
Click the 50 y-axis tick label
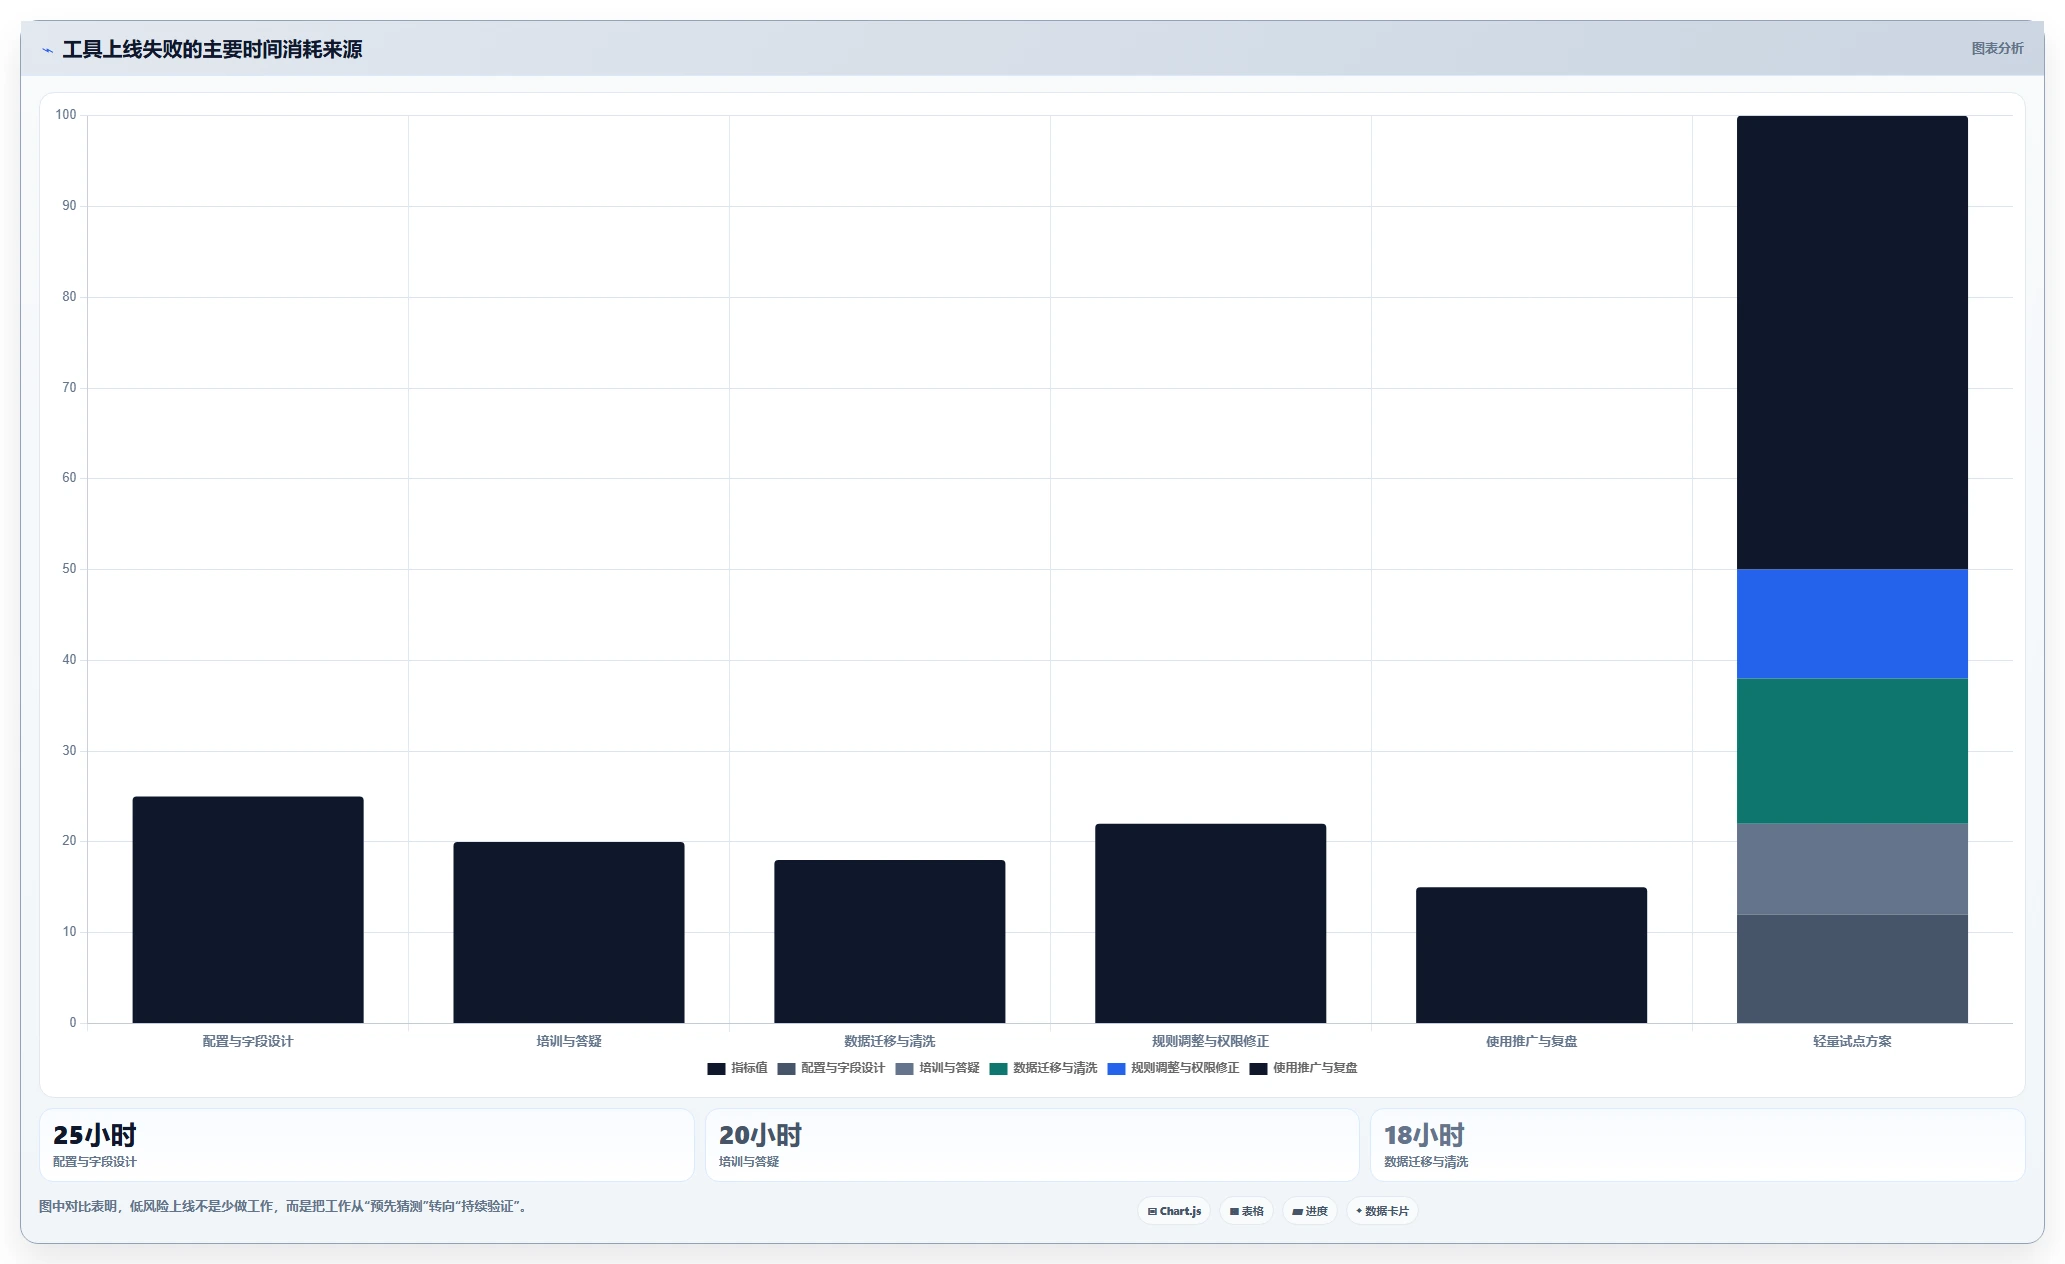(x=69, y=569)
